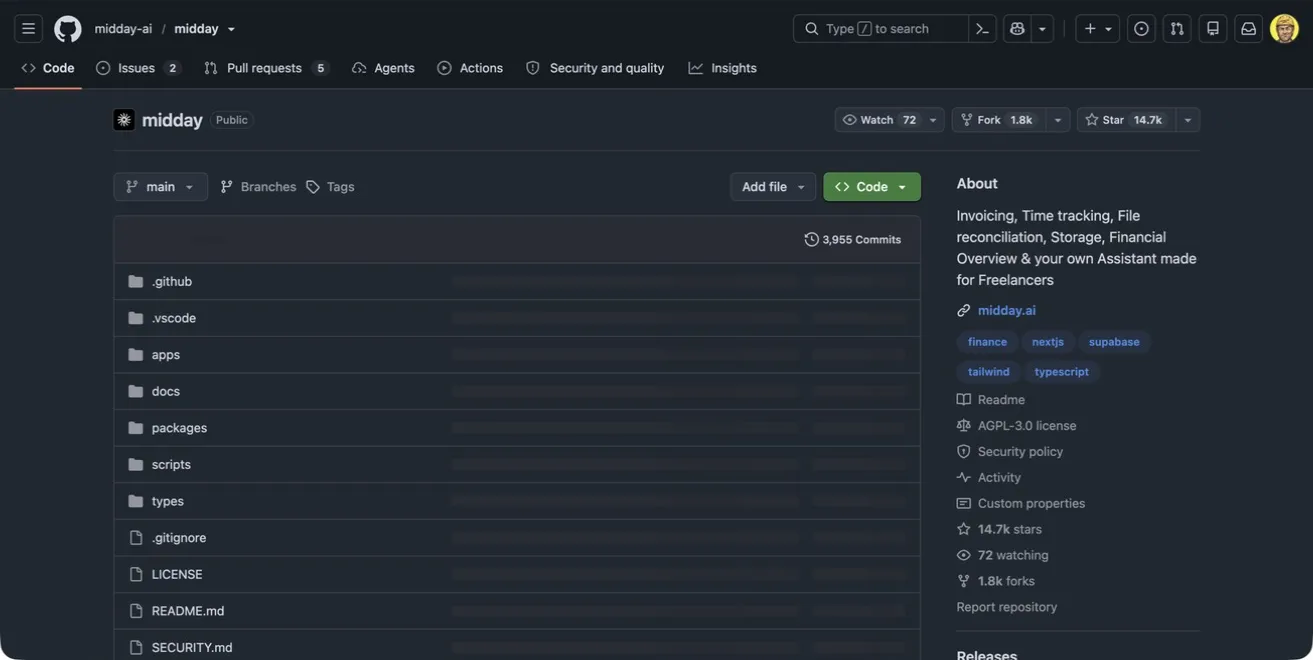Expand the create new plus dropdown
This screenshot has height=660, width=1313.
point(1097,29)
